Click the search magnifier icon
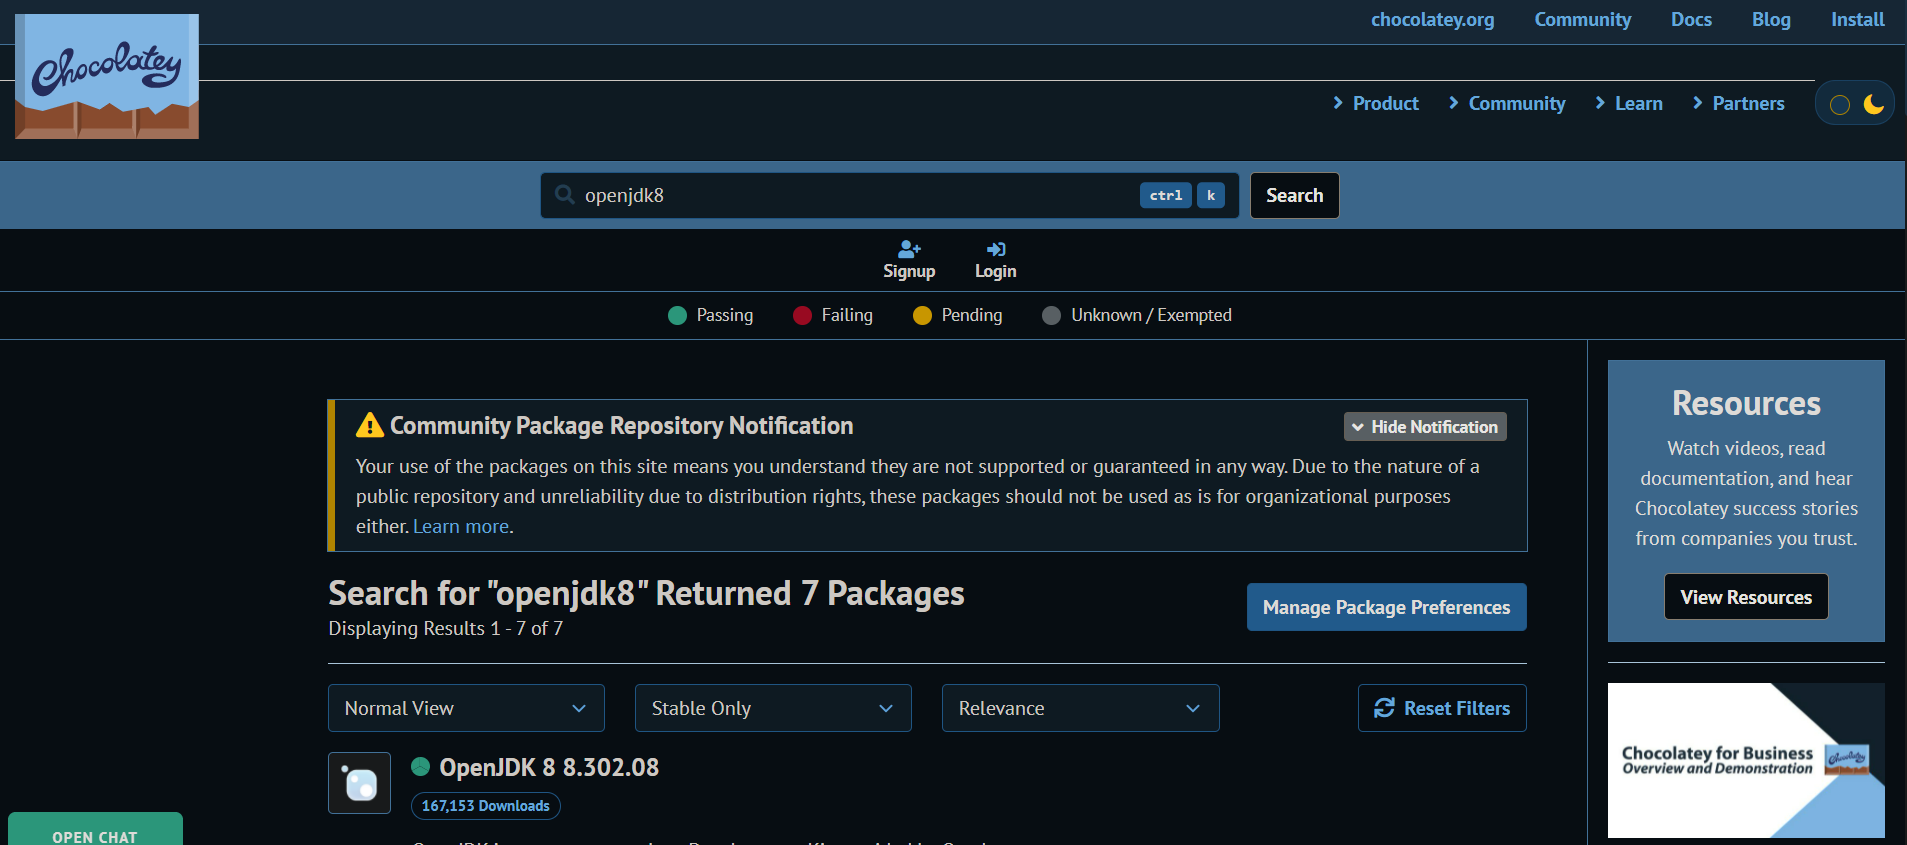The image size is (1907, 845). (x=565, y=194)
